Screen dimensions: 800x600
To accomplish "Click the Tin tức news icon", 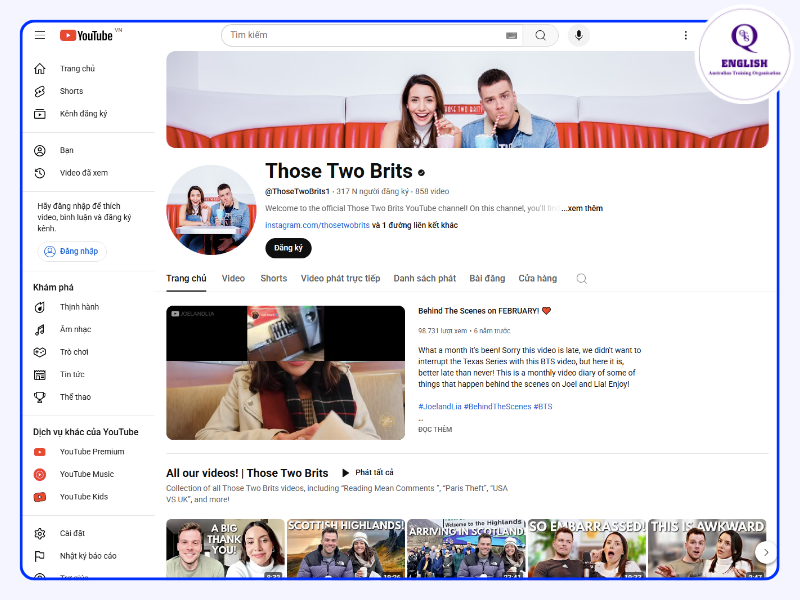I will click(x=40, y=374).
